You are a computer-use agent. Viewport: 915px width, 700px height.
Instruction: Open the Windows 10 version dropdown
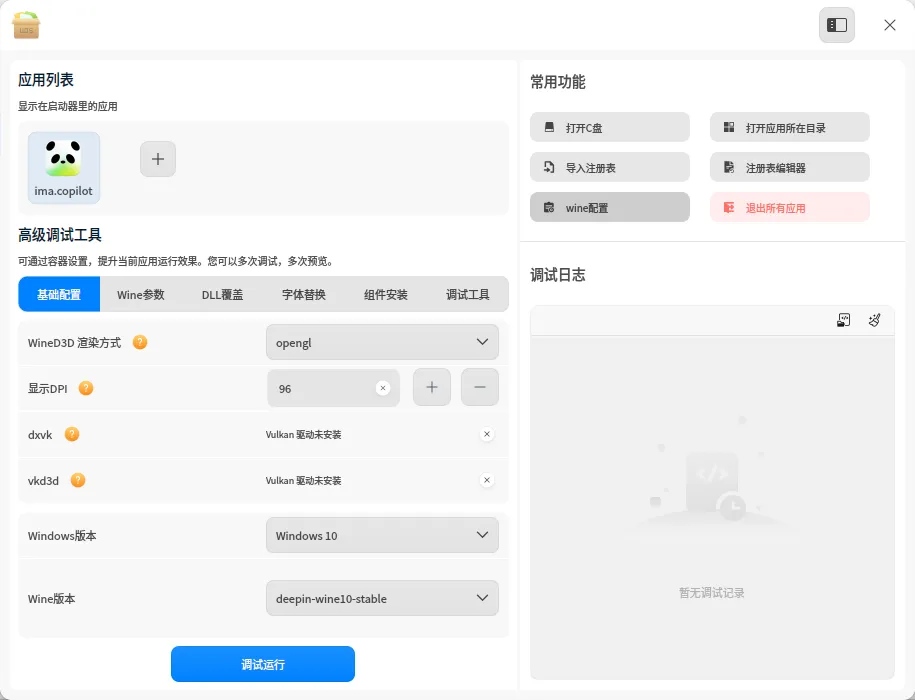(x=382, y=535)
